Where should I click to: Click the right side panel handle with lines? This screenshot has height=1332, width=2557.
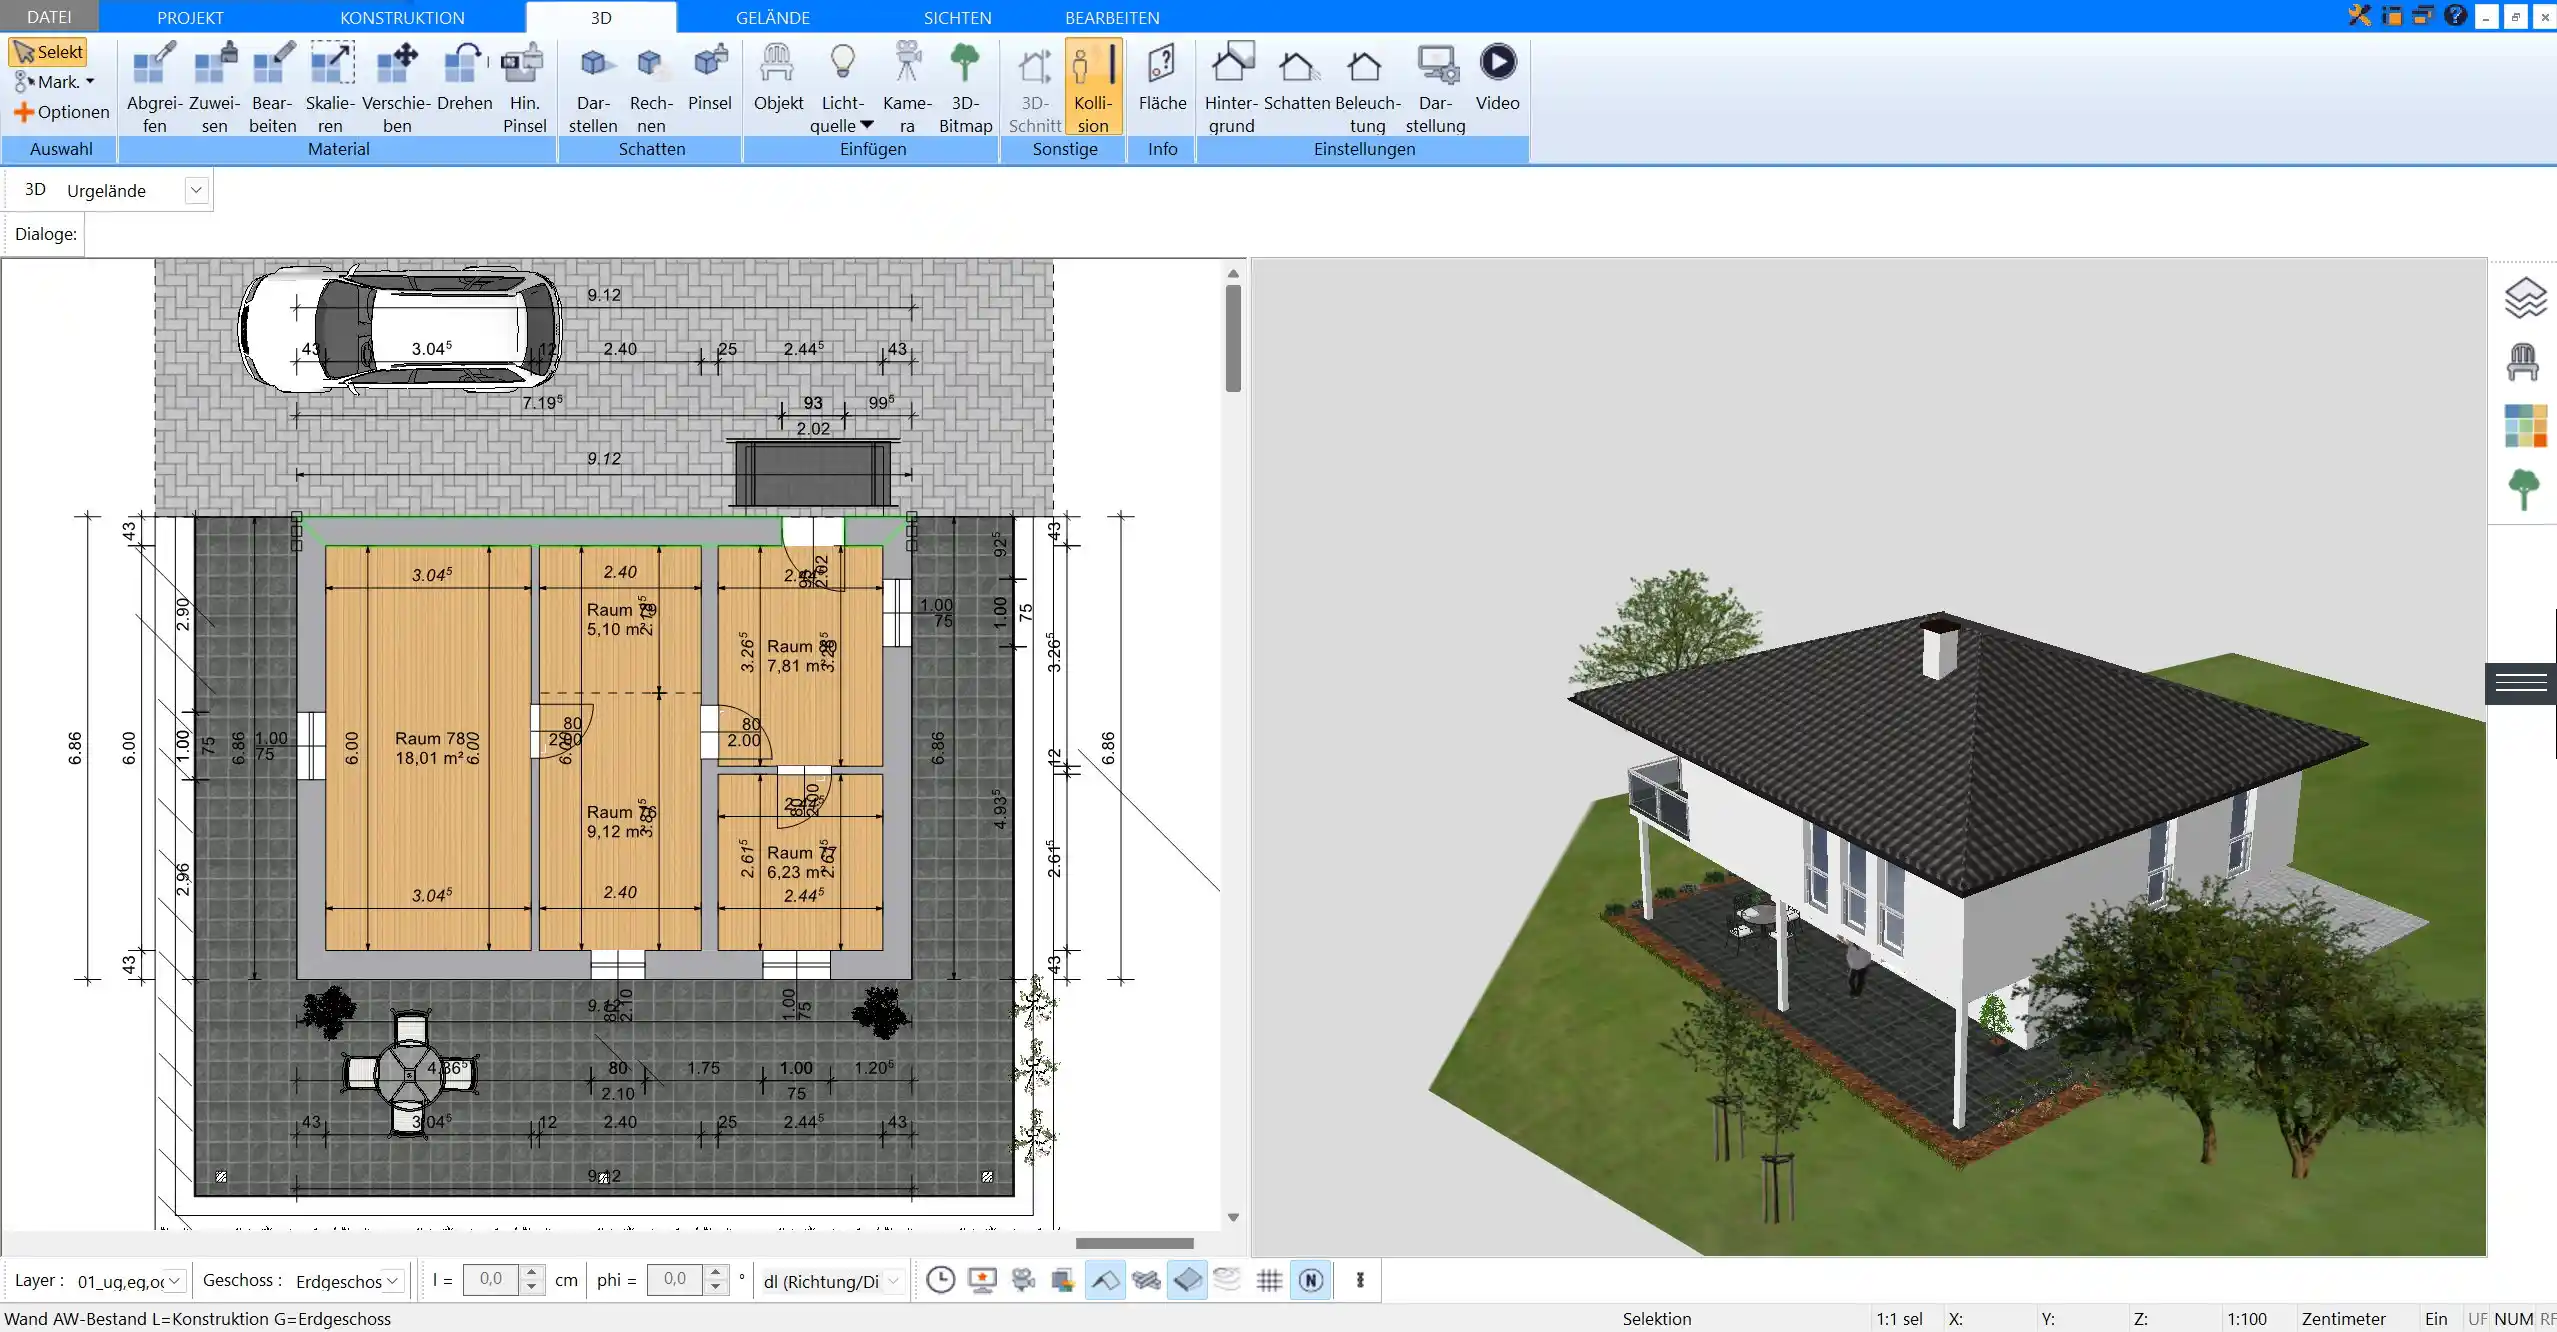[2521, 683]
